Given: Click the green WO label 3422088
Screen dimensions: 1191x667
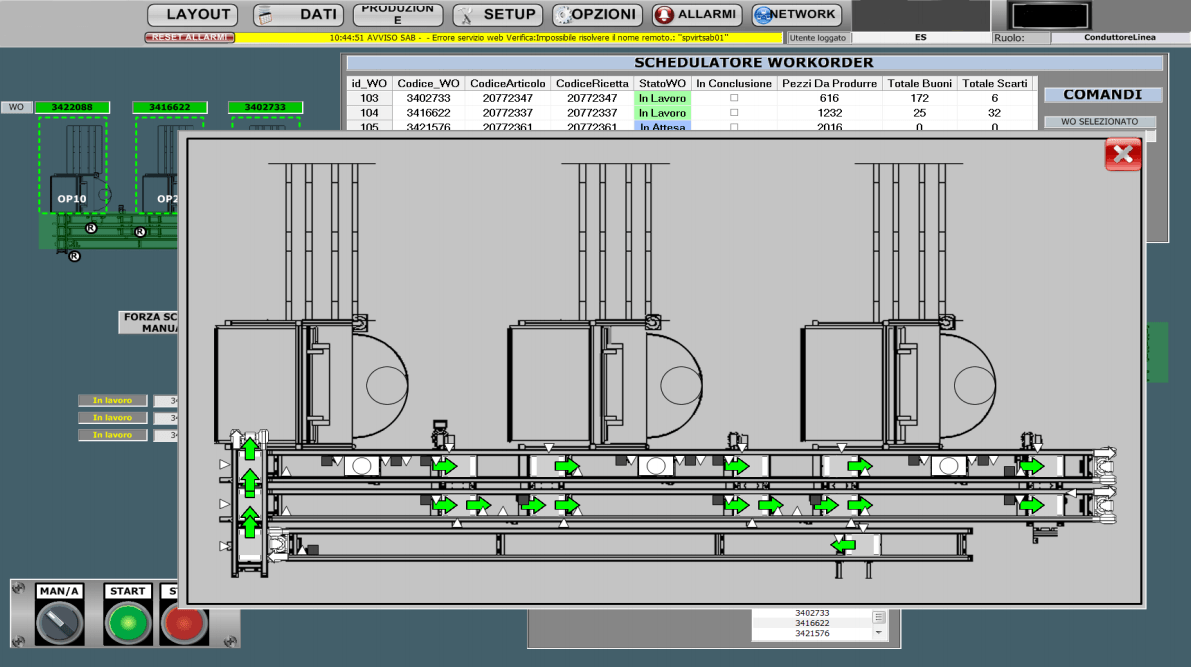Looking at the screenshot, I should click(x=72, y=107).
